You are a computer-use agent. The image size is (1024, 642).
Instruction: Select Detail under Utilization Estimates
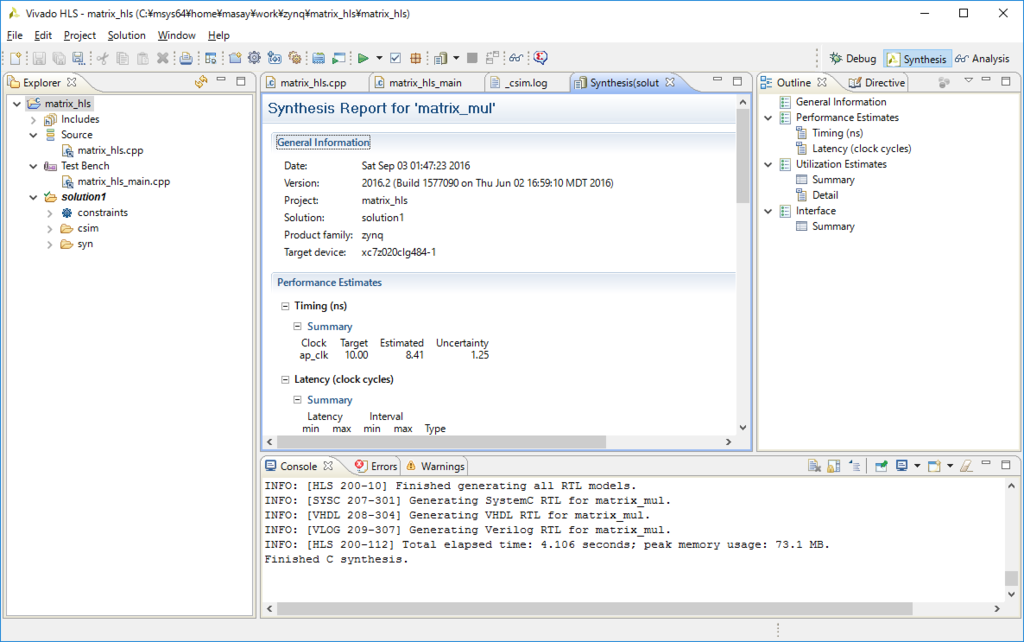[x=825, y=195]
